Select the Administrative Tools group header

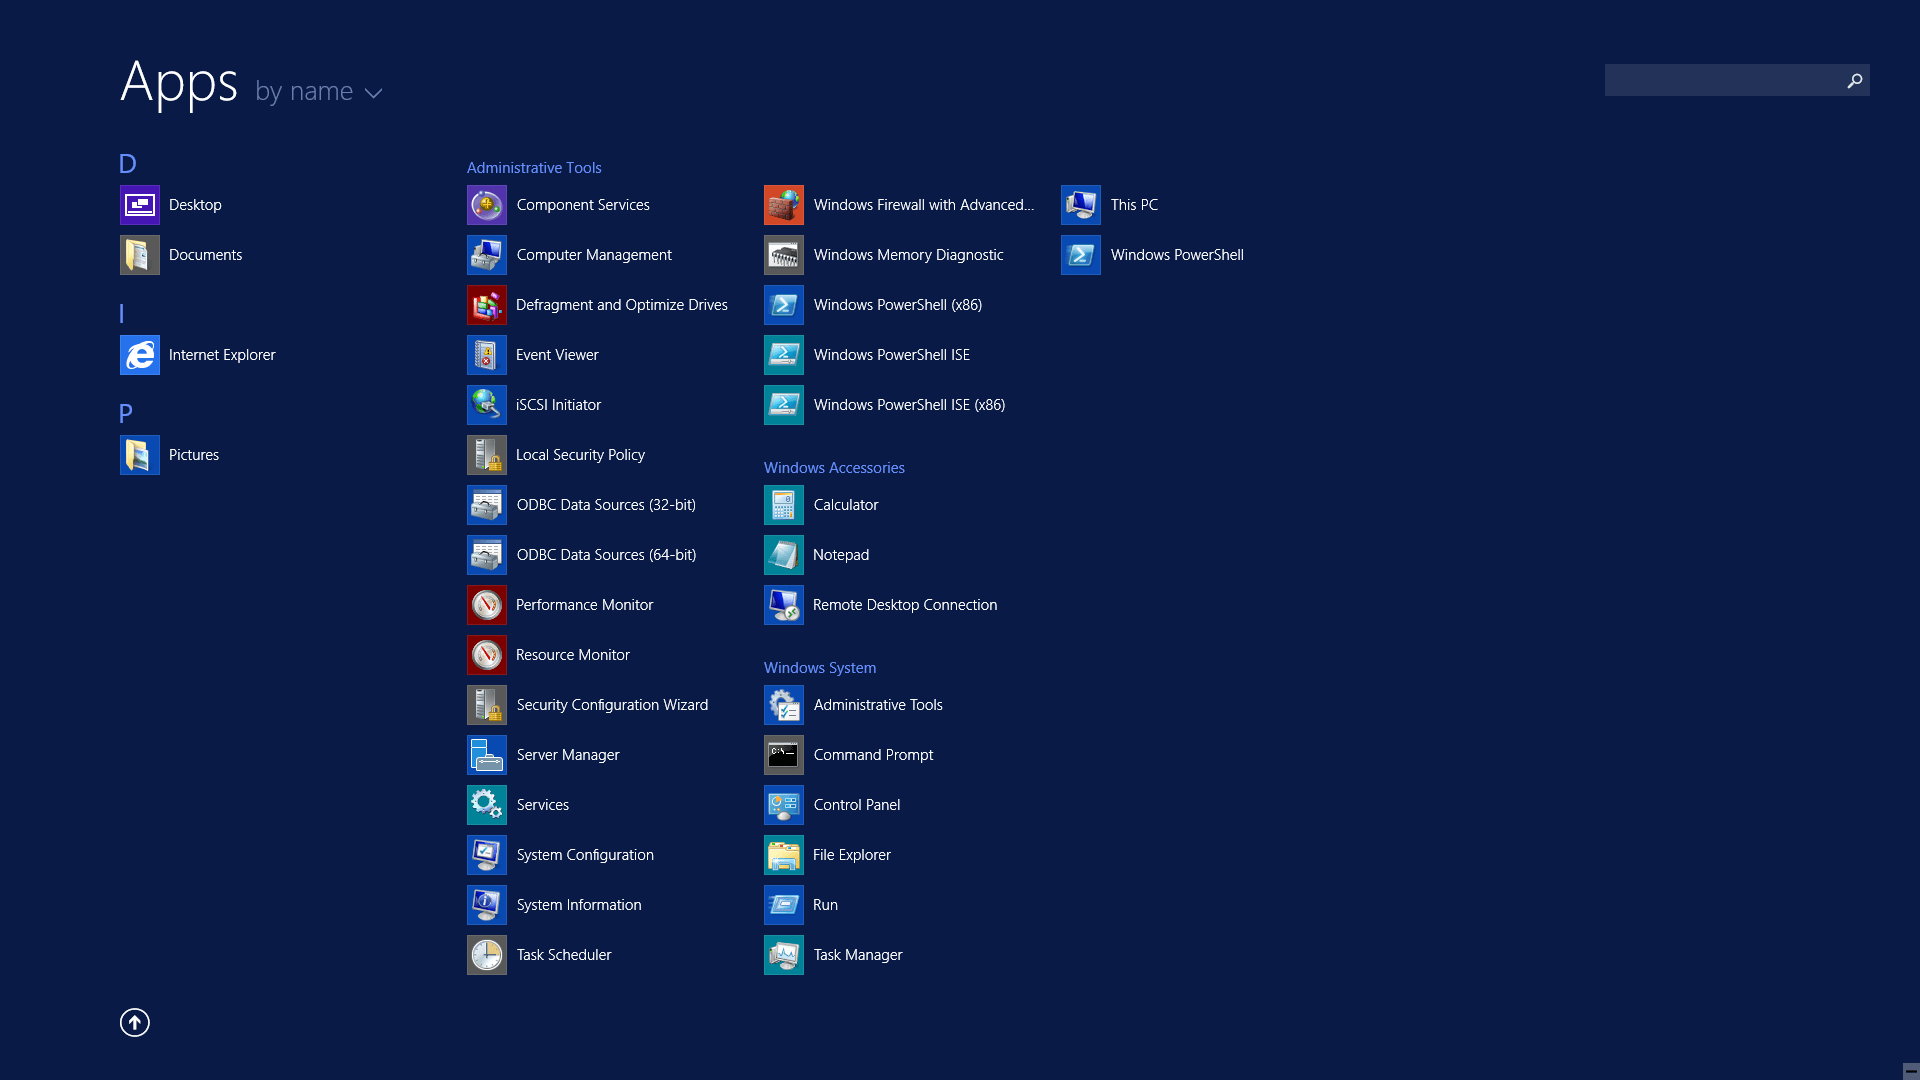click(x=534, y=168)
